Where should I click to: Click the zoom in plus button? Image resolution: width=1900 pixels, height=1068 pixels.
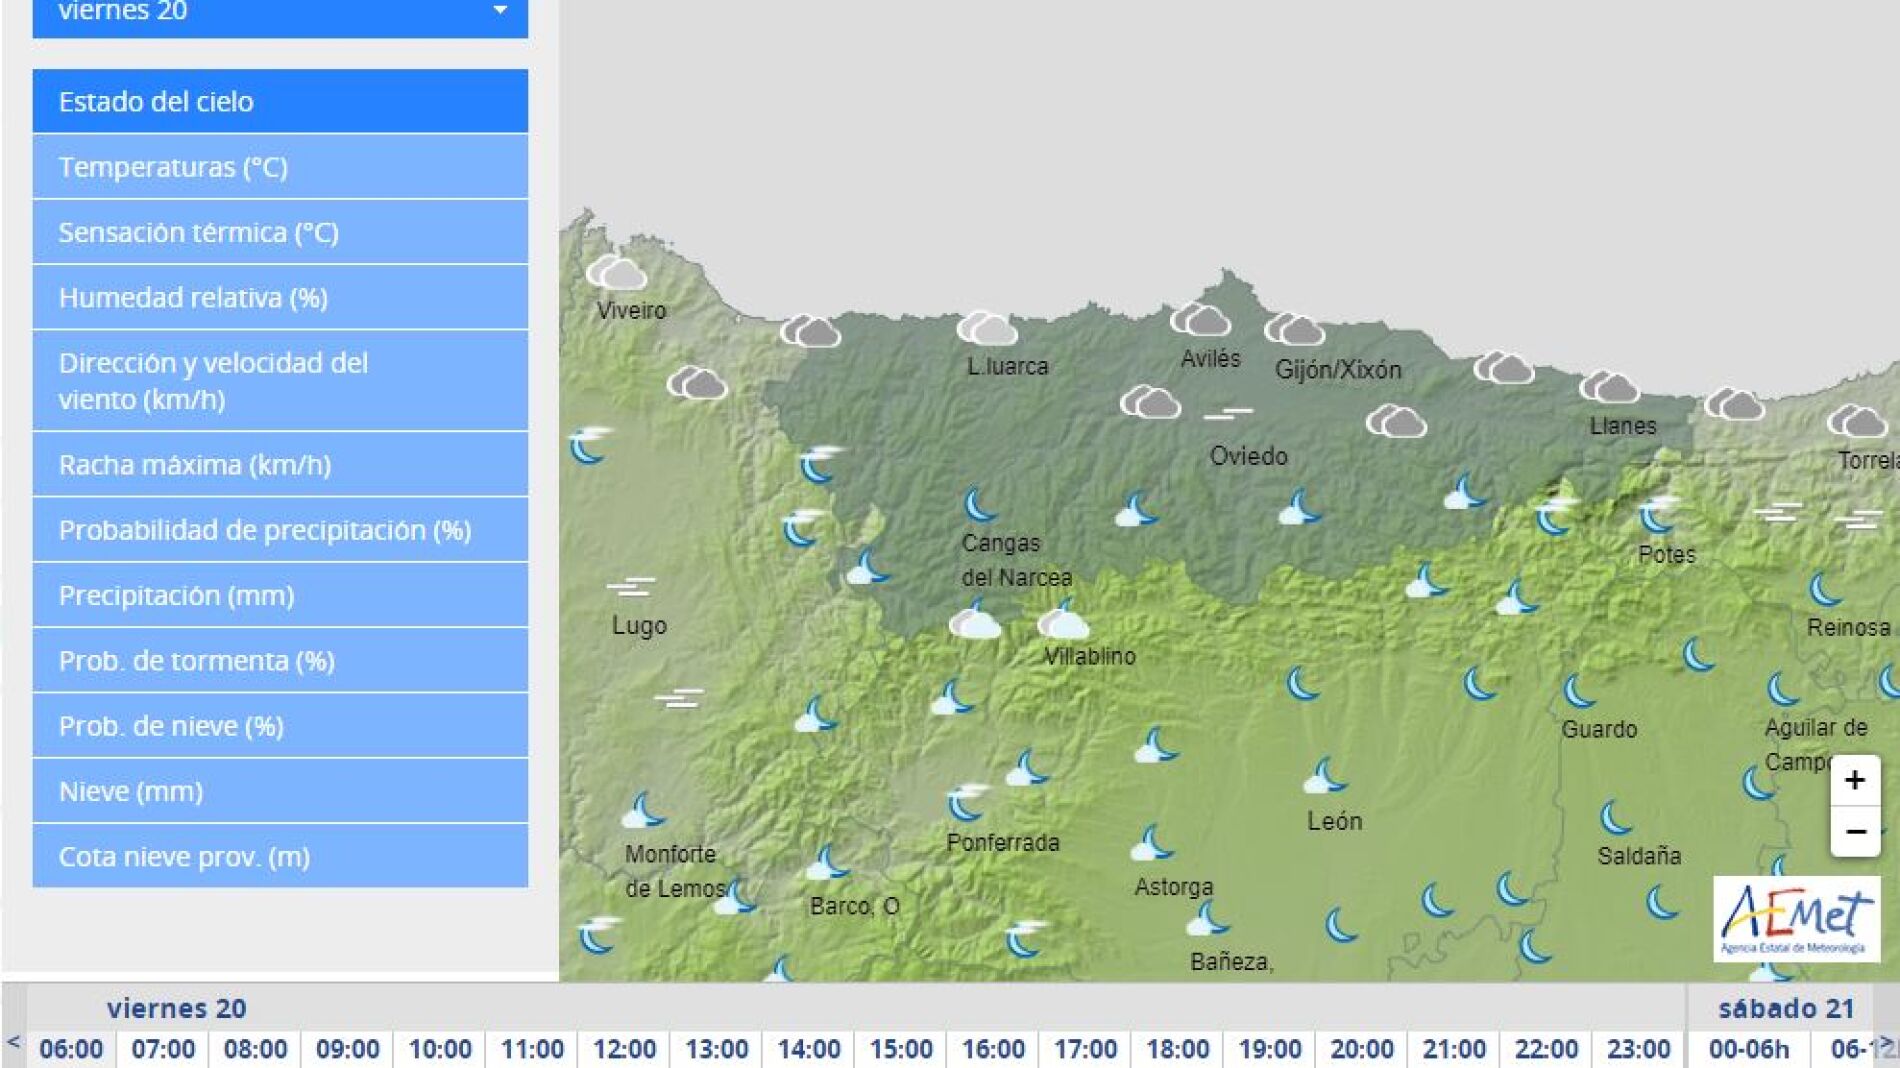coord(1854,780)
